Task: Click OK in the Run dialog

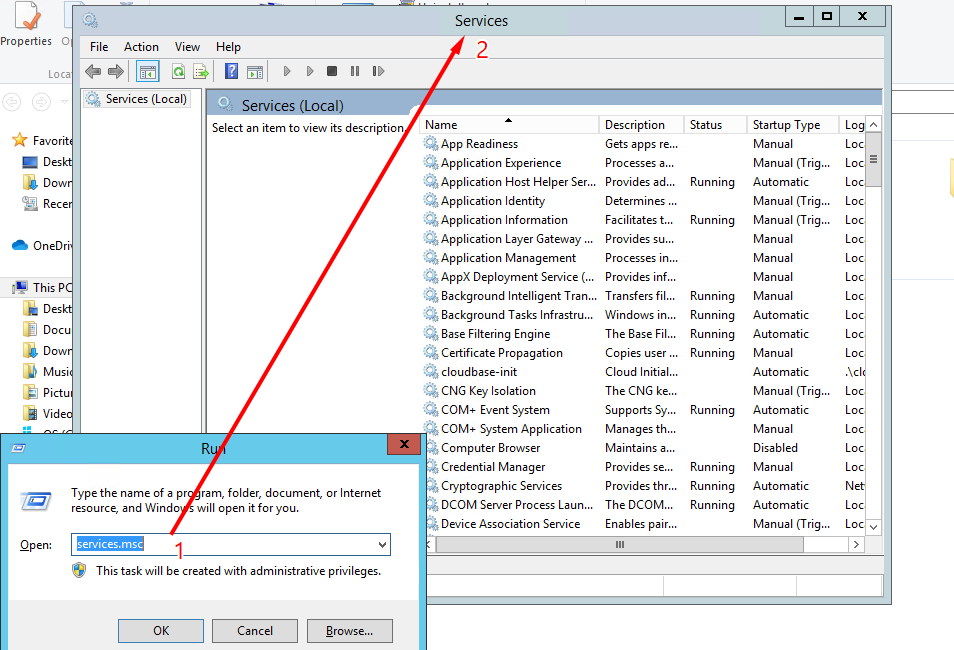Action: coord(161,631)
